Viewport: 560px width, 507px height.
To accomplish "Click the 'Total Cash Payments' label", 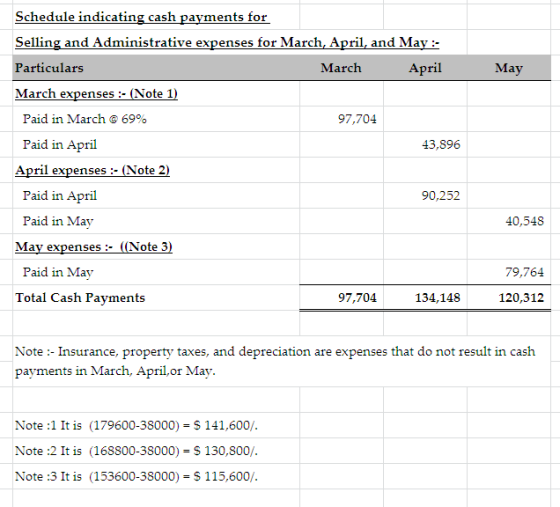I will coord(80,298).
